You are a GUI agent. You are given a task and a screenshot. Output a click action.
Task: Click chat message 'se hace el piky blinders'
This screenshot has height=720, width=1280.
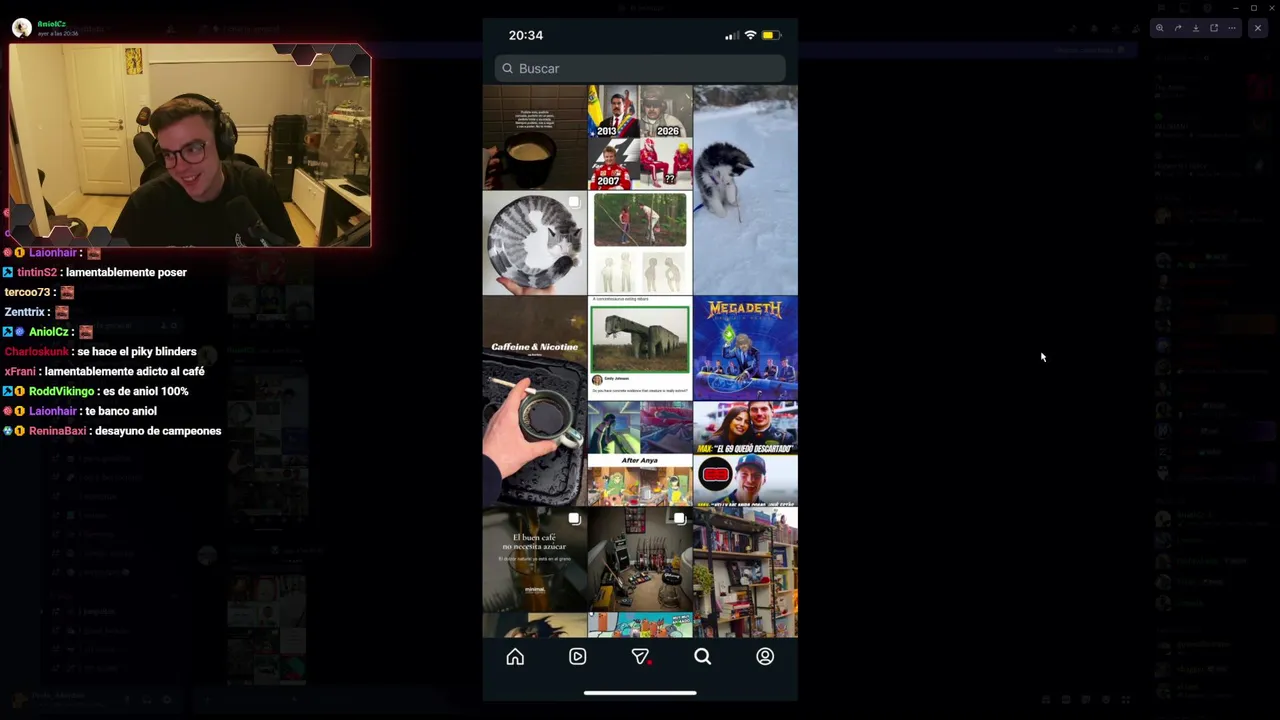point(136,352)
